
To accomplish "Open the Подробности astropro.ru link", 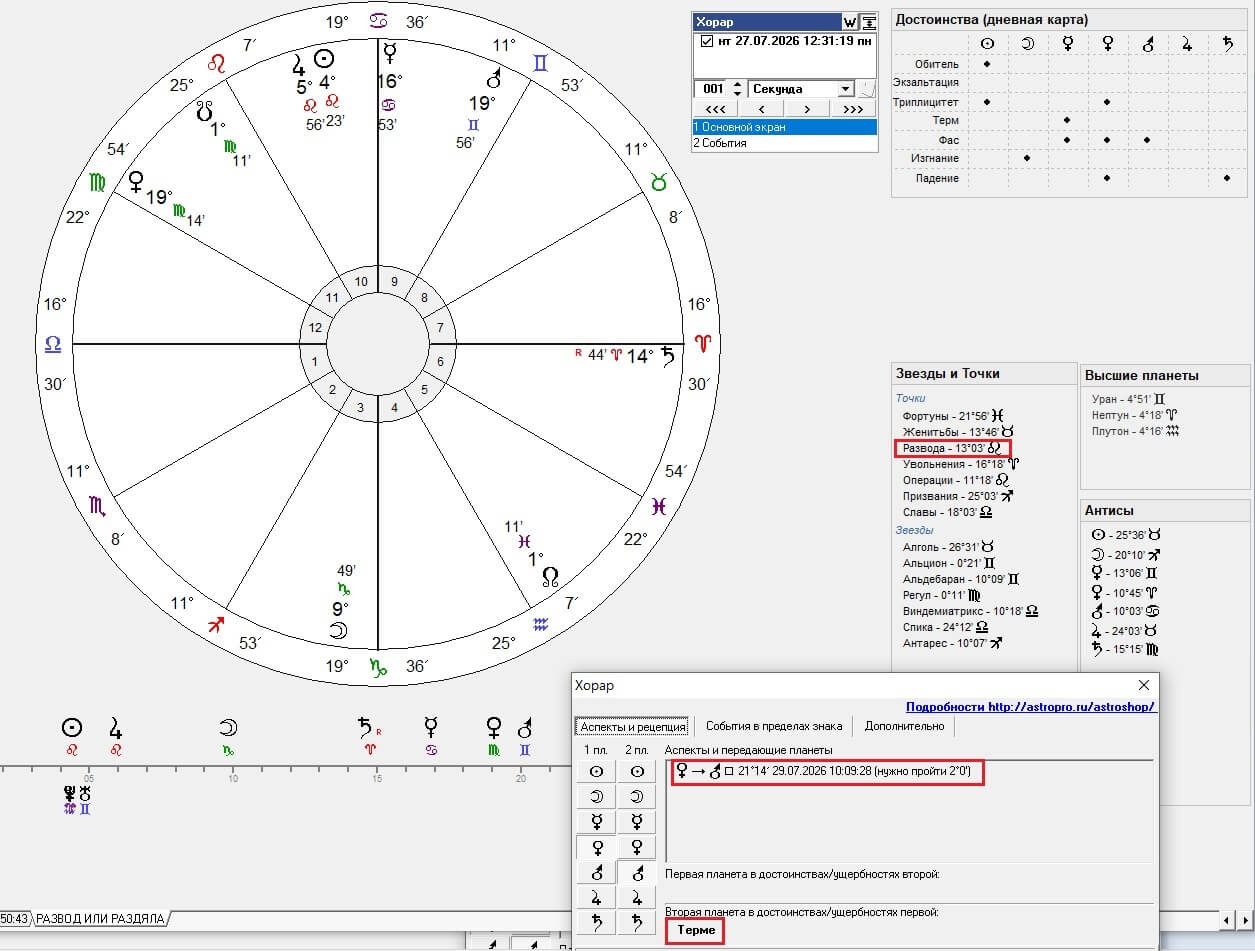I will pos(1031,706).
